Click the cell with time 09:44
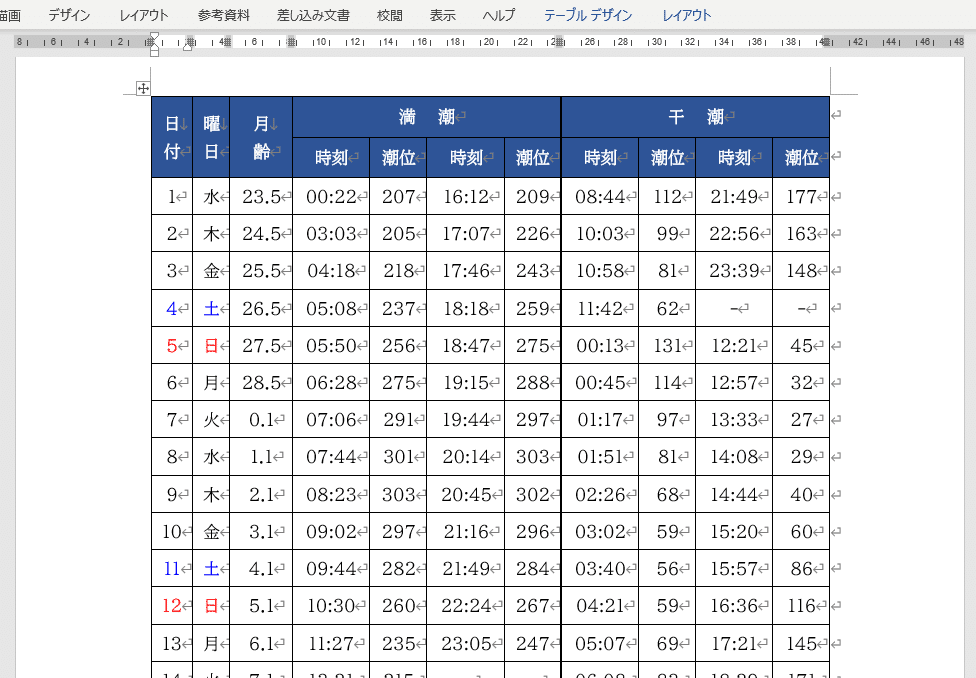Image resolution: width=976 pixels, height=678 pixels. pyautogui.click(x=331, y=568)
